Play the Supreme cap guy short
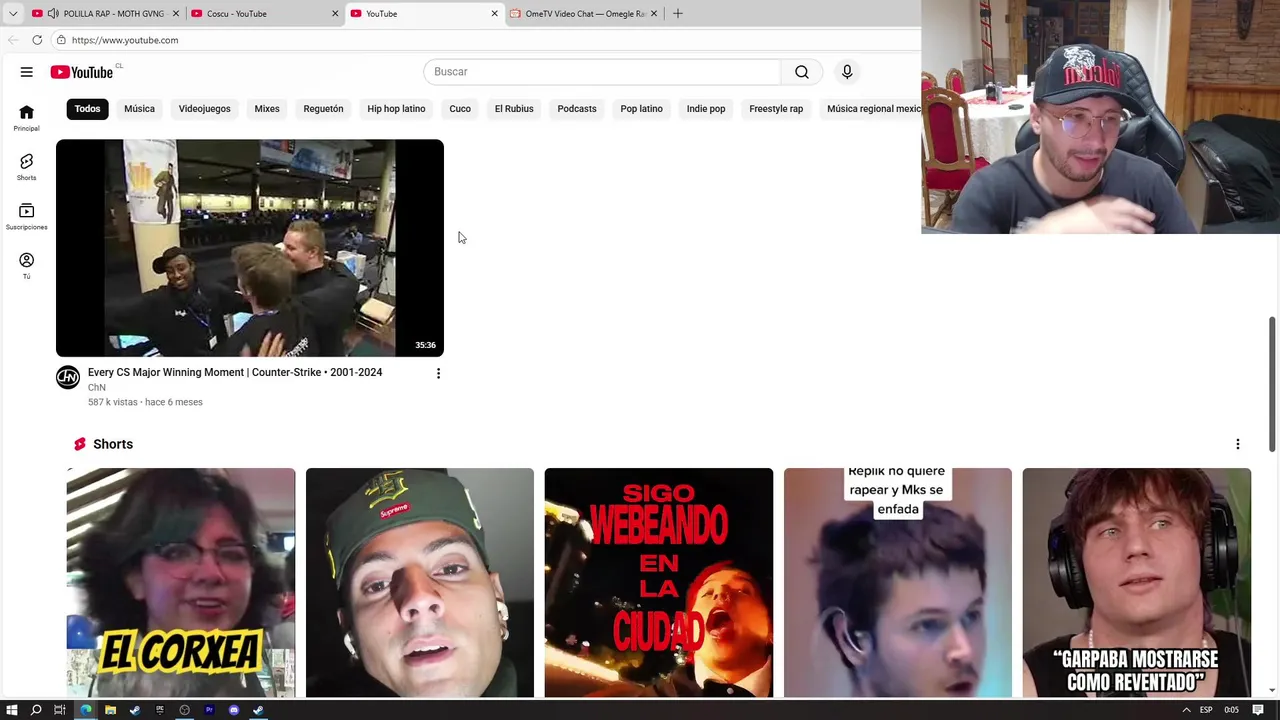Image resolution: width=1280 pixels, height=720 pixels. pyautogui.click(x=420, y=582)
